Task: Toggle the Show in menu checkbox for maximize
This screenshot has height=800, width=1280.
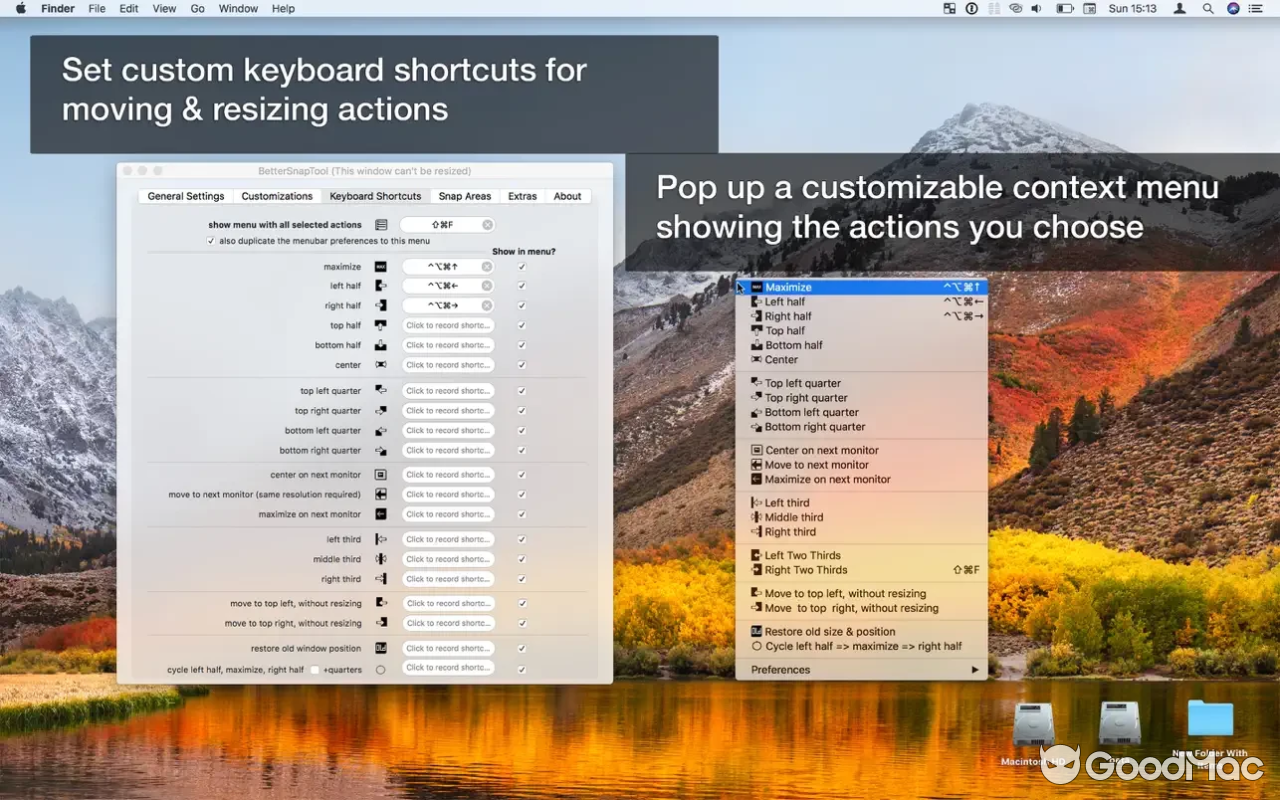Action: click(x=521, y=266)
